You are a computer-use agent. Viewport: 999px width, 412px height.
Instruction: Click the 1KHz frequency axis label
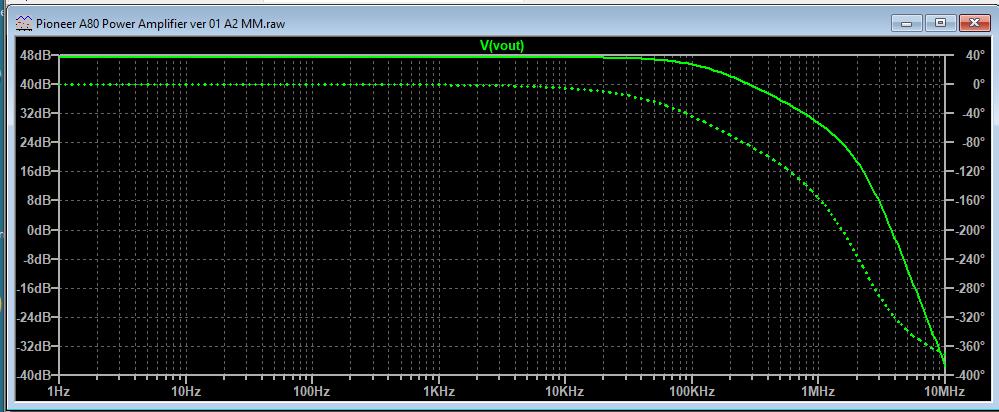pyautogui.click(x=438, y=391)
